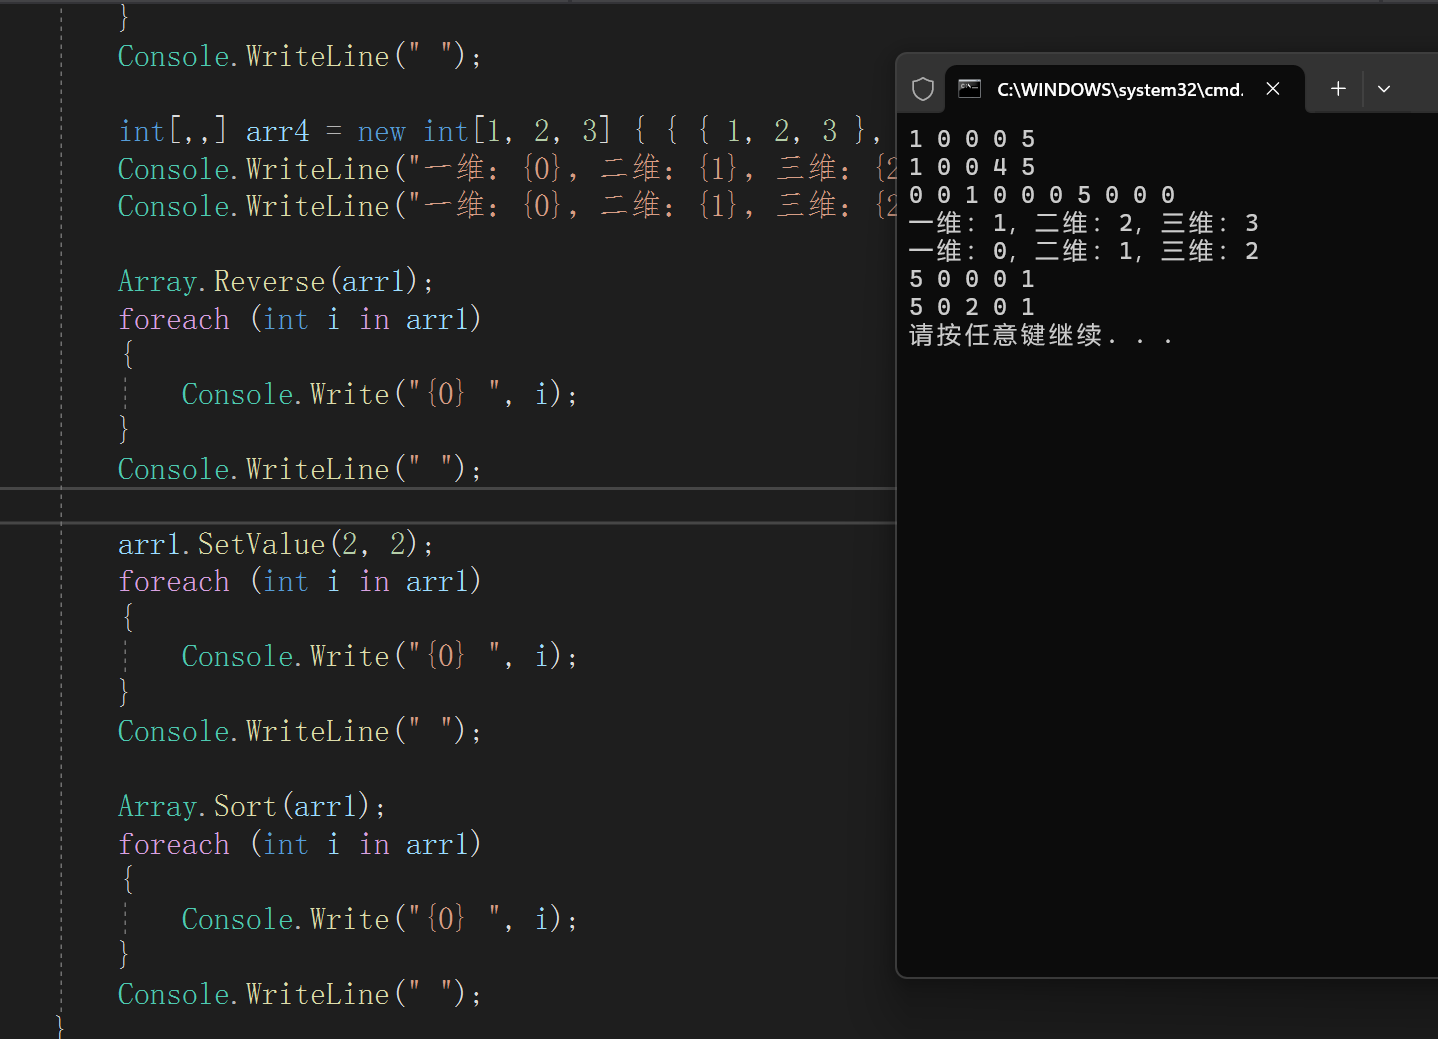Close the cmd.exe terminal tab
This screenshot has width=1438, height=1039.
1273,89
